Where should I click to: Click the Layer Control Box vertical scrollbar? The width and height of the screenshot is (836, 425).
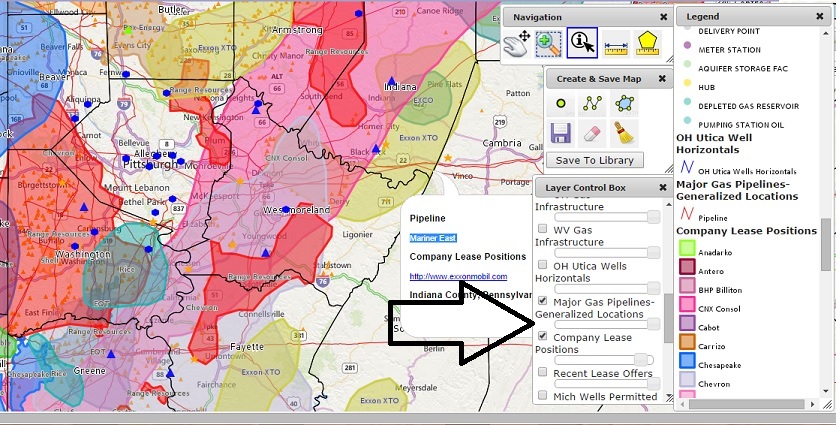(x=668, y=318)
